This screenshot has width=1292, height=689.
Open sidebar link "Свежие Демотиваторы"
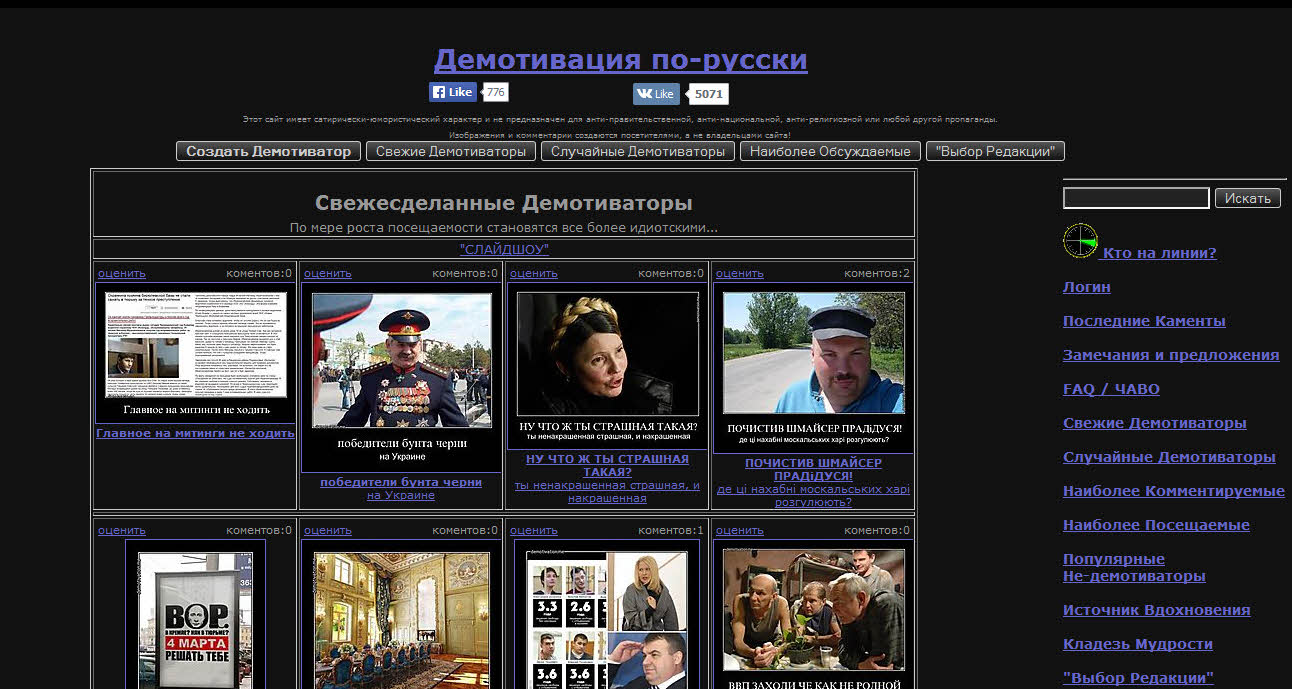(x=1154, y=423)
